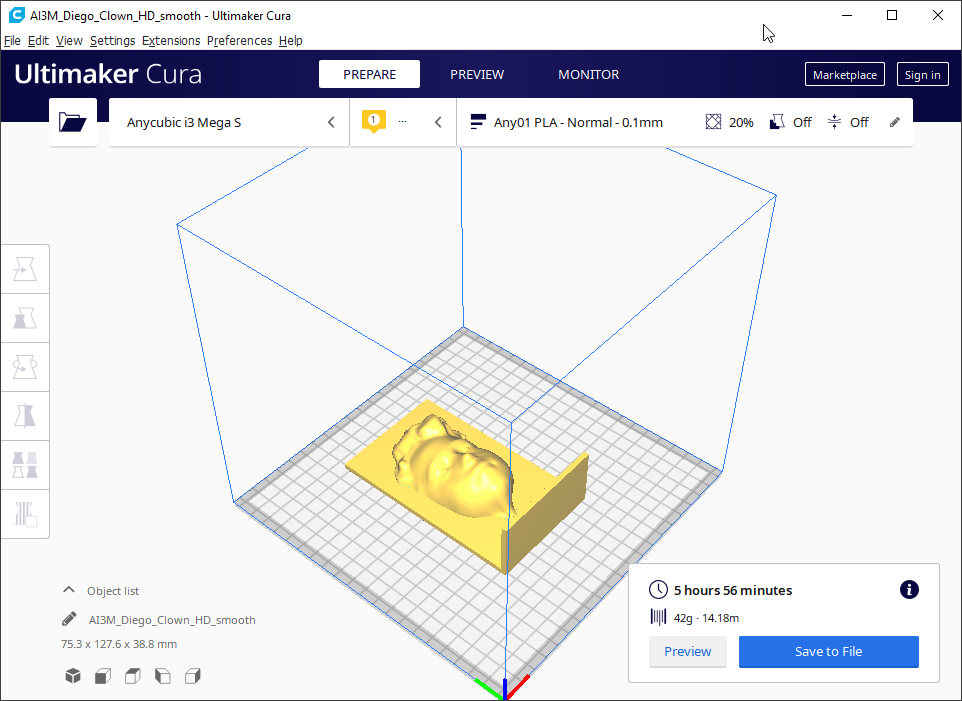Image resolution: width=962 pixels, height=701 pixels.
Task: Click the Save to File button
Action: [x=828, y=652]
